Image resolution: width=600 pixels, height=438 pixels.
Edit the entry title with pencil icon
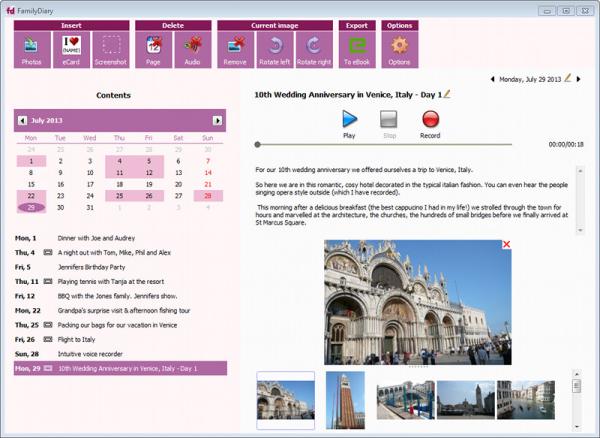447,94
